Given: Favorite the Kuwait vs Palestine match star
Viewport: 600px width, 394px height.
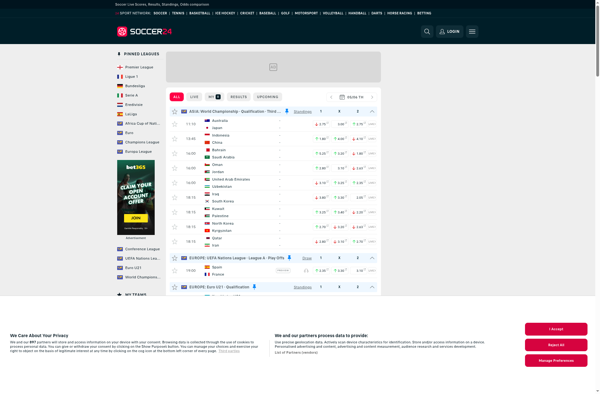Looking at the screenshot, I should tap(174, 212).
